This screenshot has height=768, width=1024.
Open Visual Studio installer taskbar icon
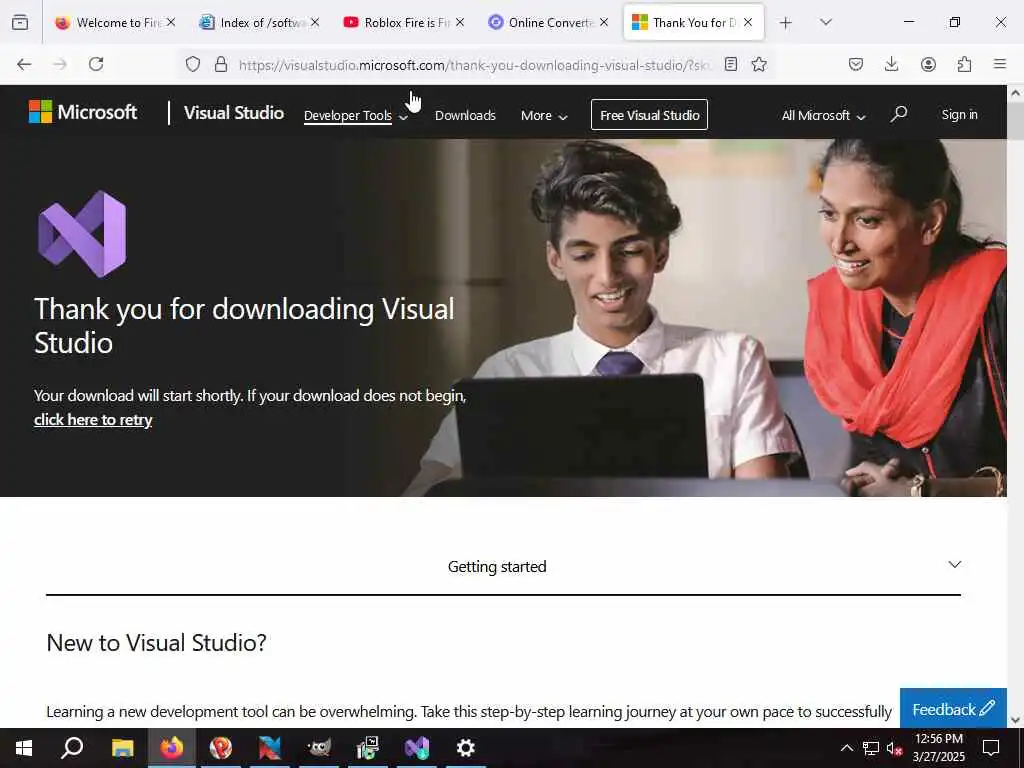pos(417,748)
